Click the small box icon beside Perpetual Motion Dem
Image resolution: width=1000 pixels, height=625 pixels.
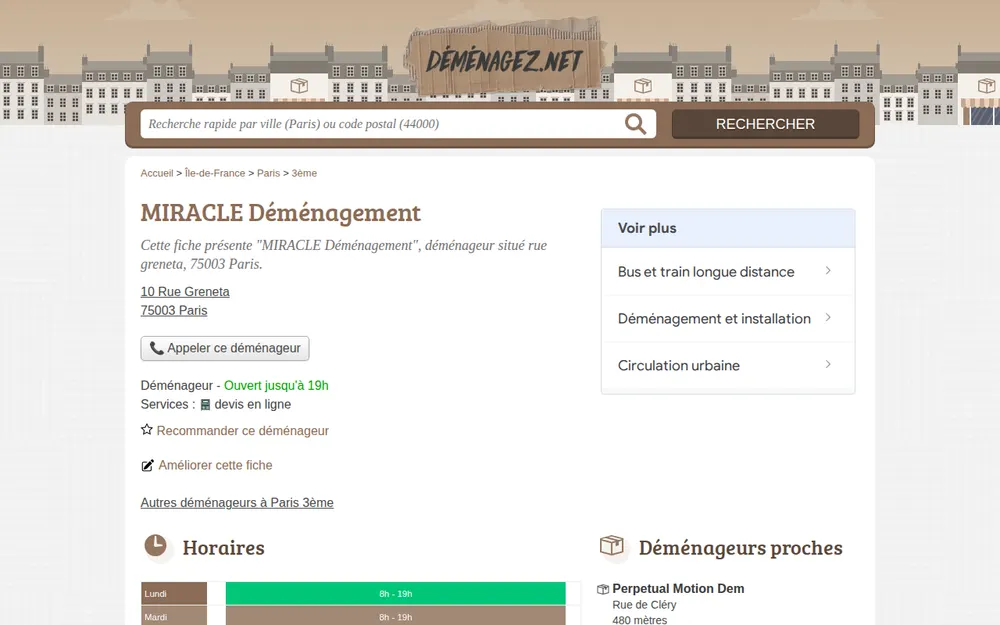603,589
